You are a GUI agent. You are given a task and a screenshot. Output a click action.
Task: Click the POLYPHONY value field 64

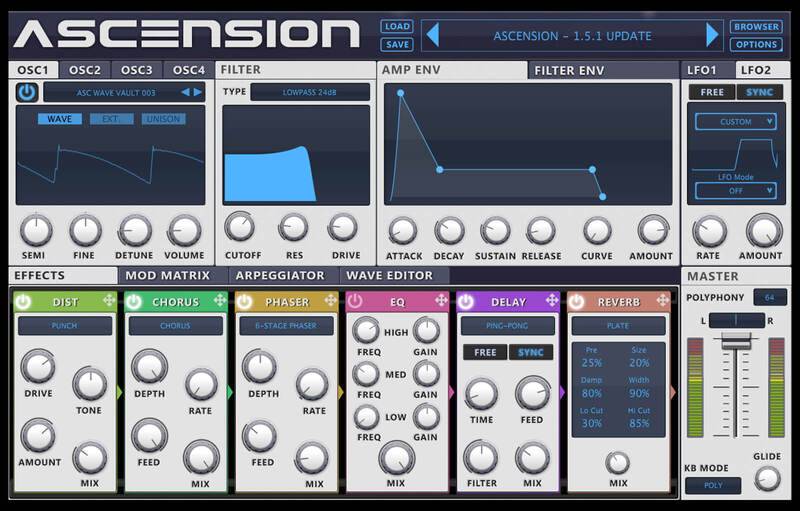769,297
